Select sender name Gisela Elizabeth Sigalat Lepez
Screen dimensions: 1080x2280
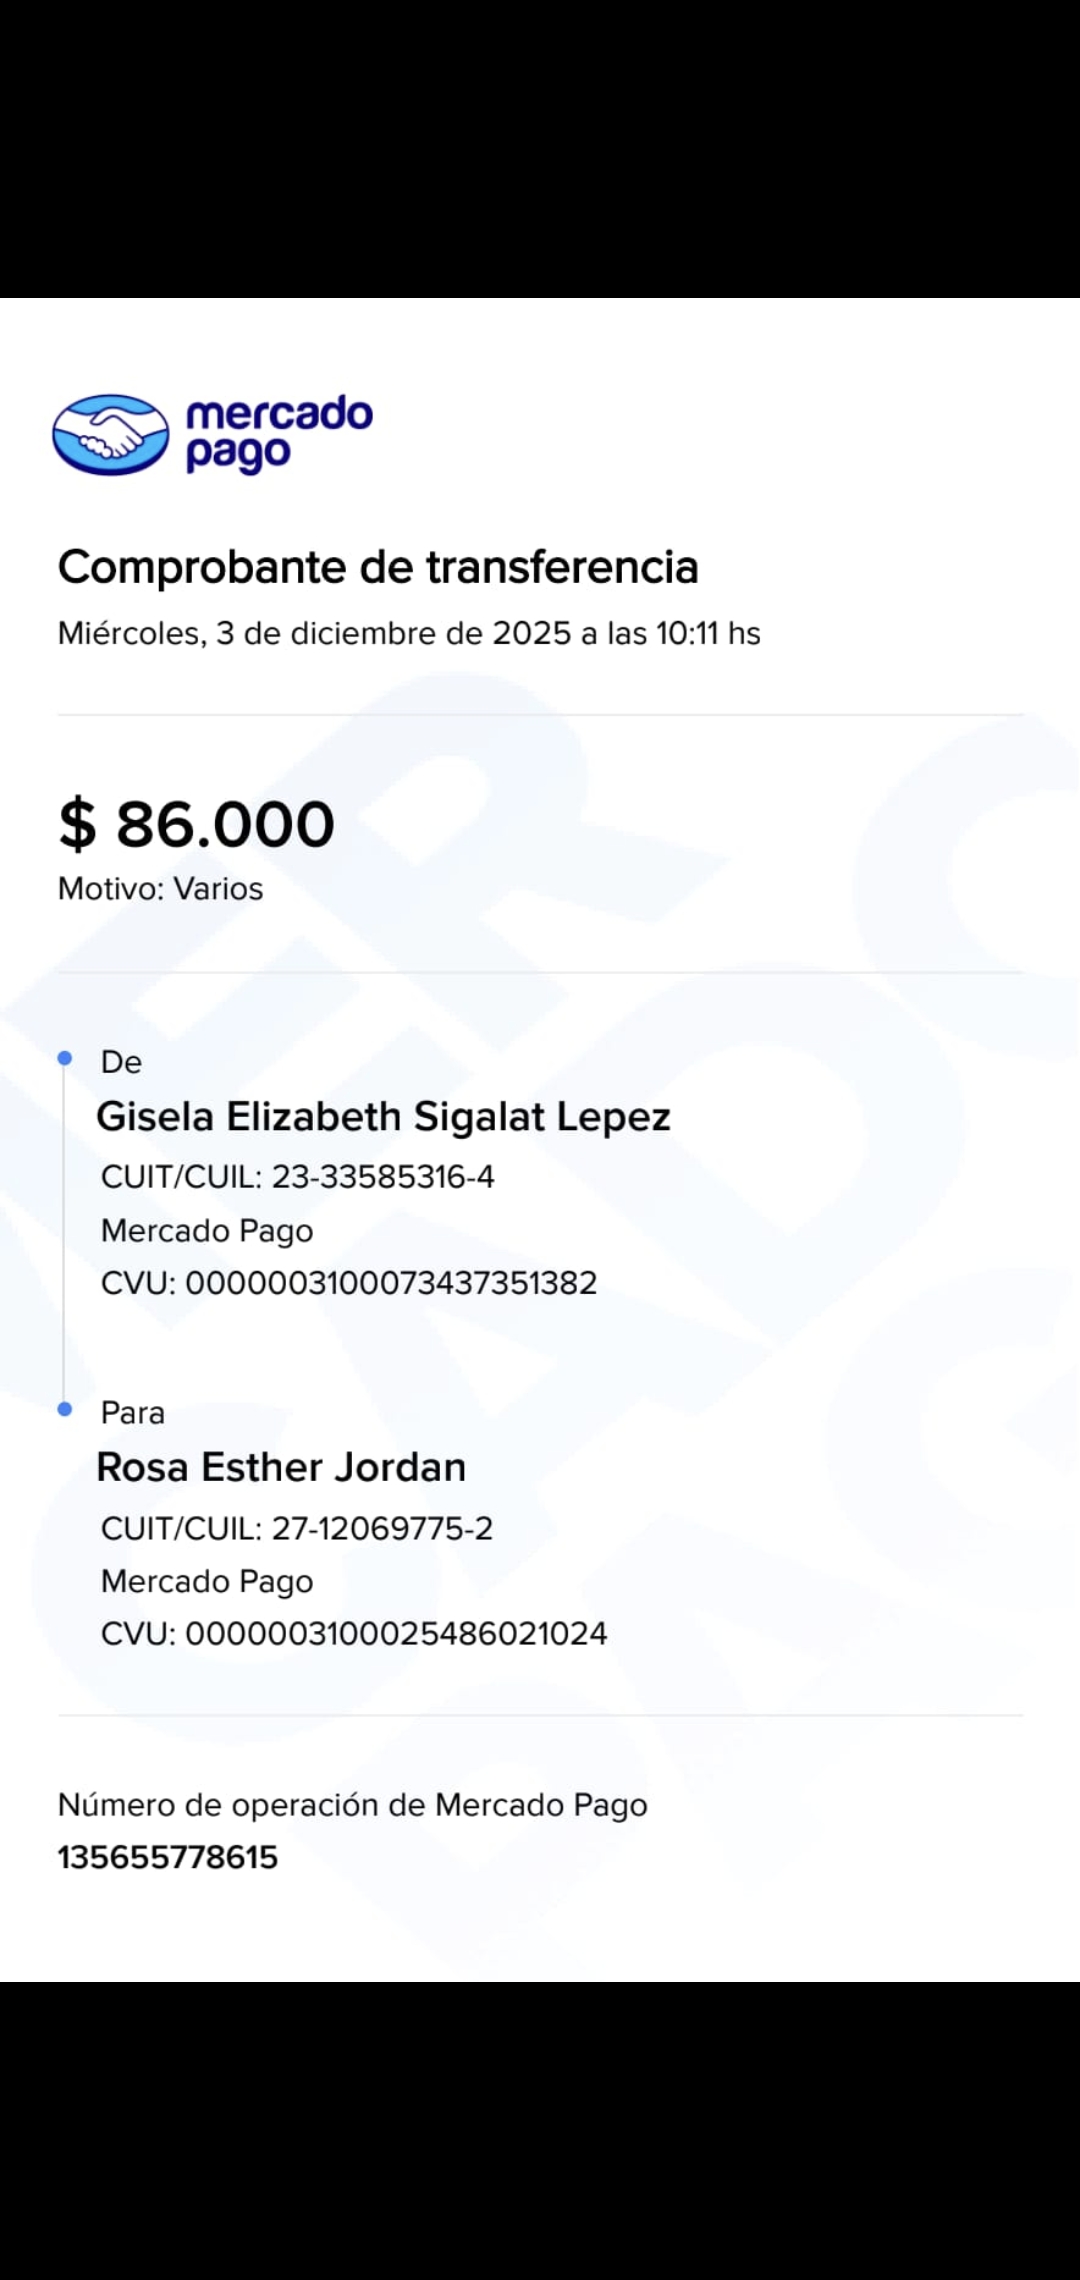[x=383, y=1117]
